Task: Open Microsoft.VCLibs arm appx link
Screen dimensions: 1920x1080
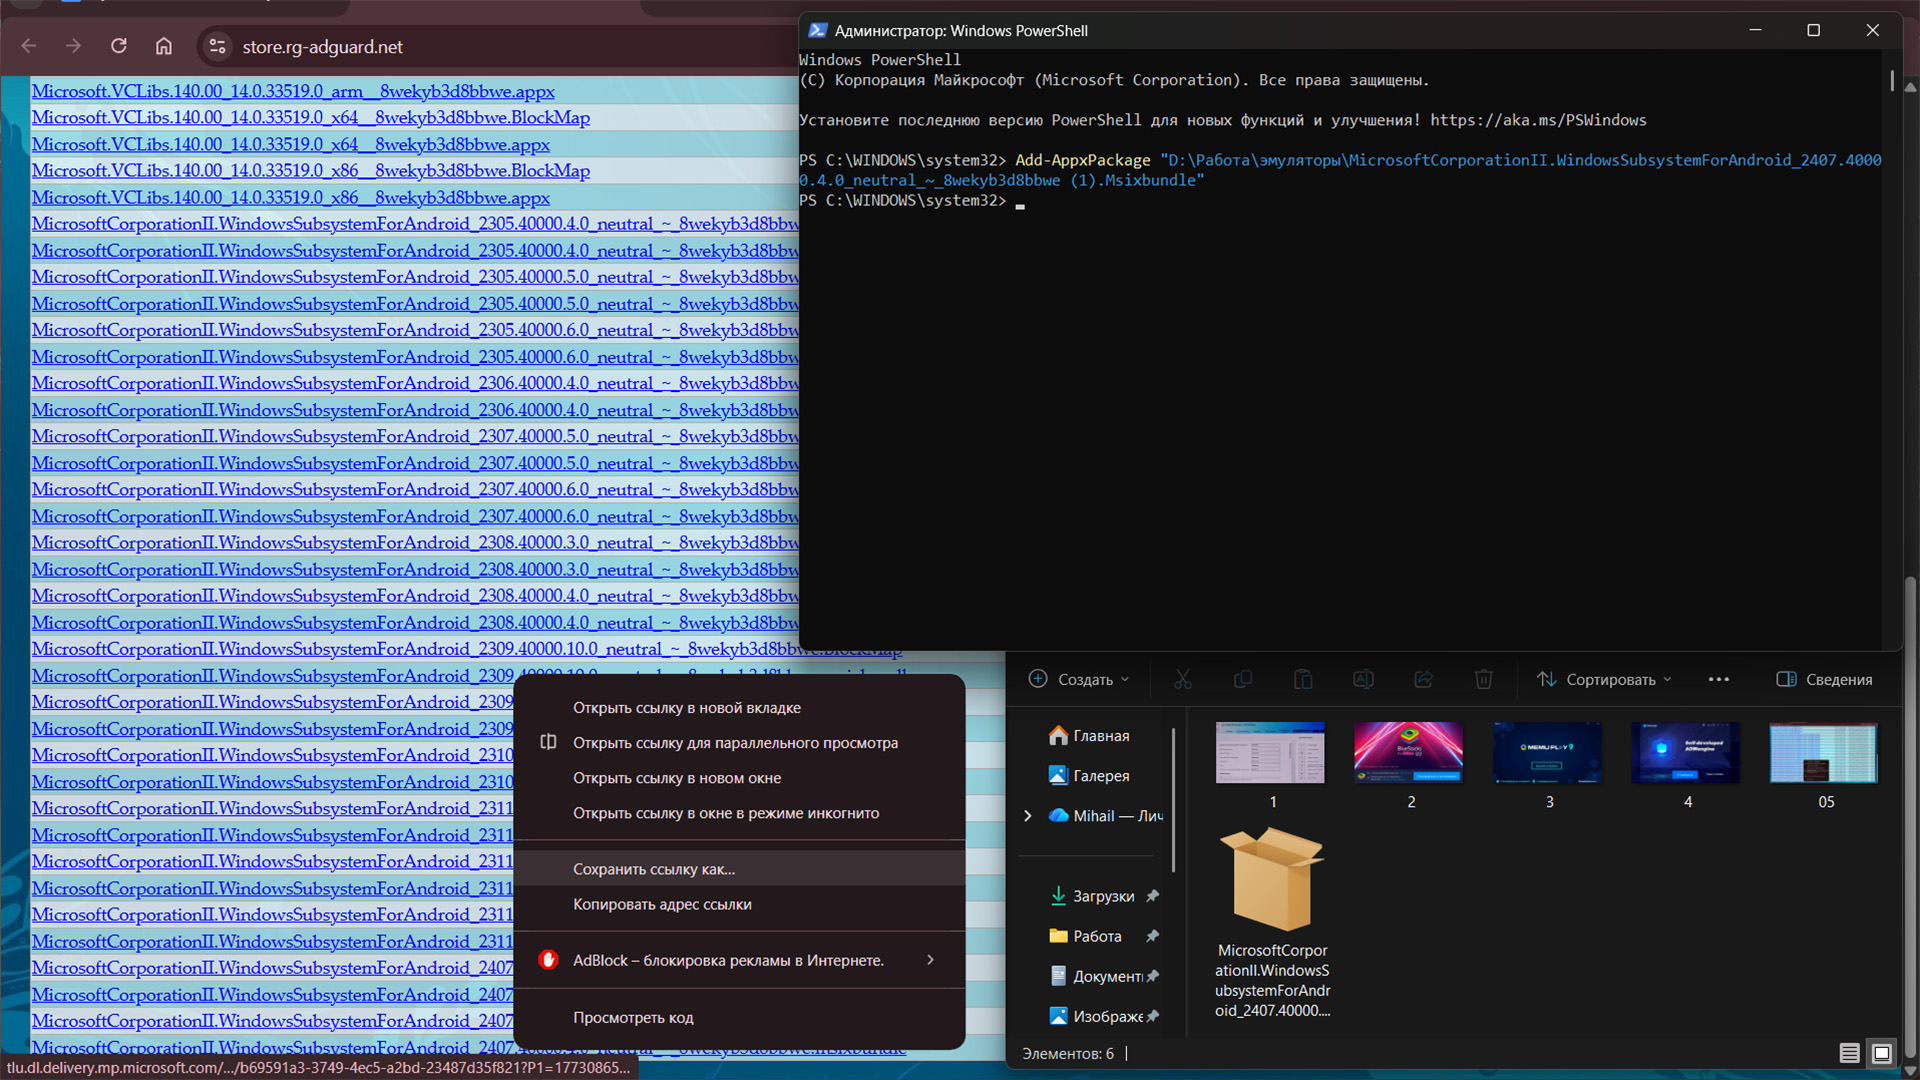Action: coord(293,91)
